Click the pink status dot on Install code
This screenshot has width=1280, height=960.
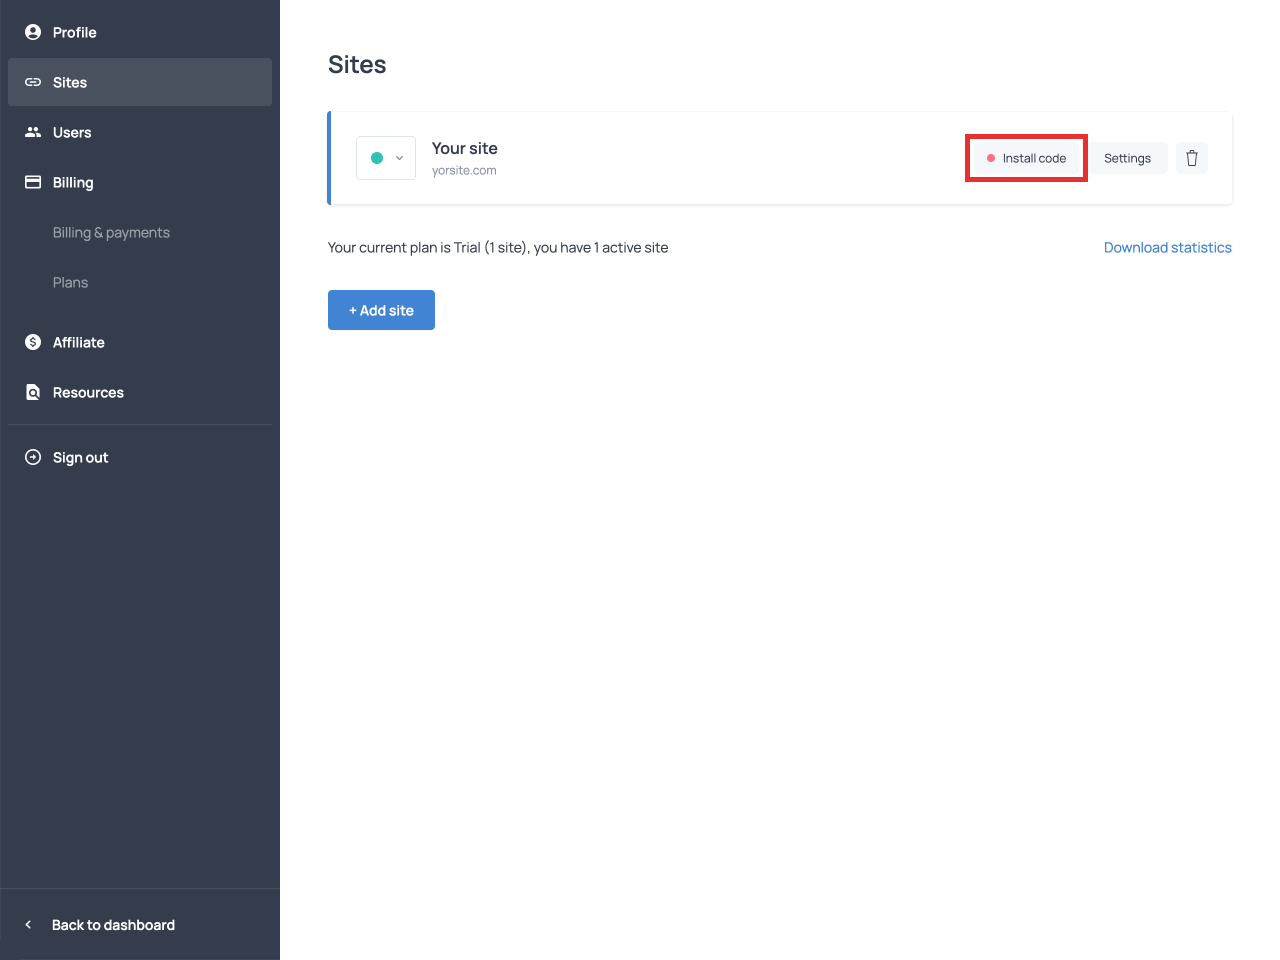[991, 158]
